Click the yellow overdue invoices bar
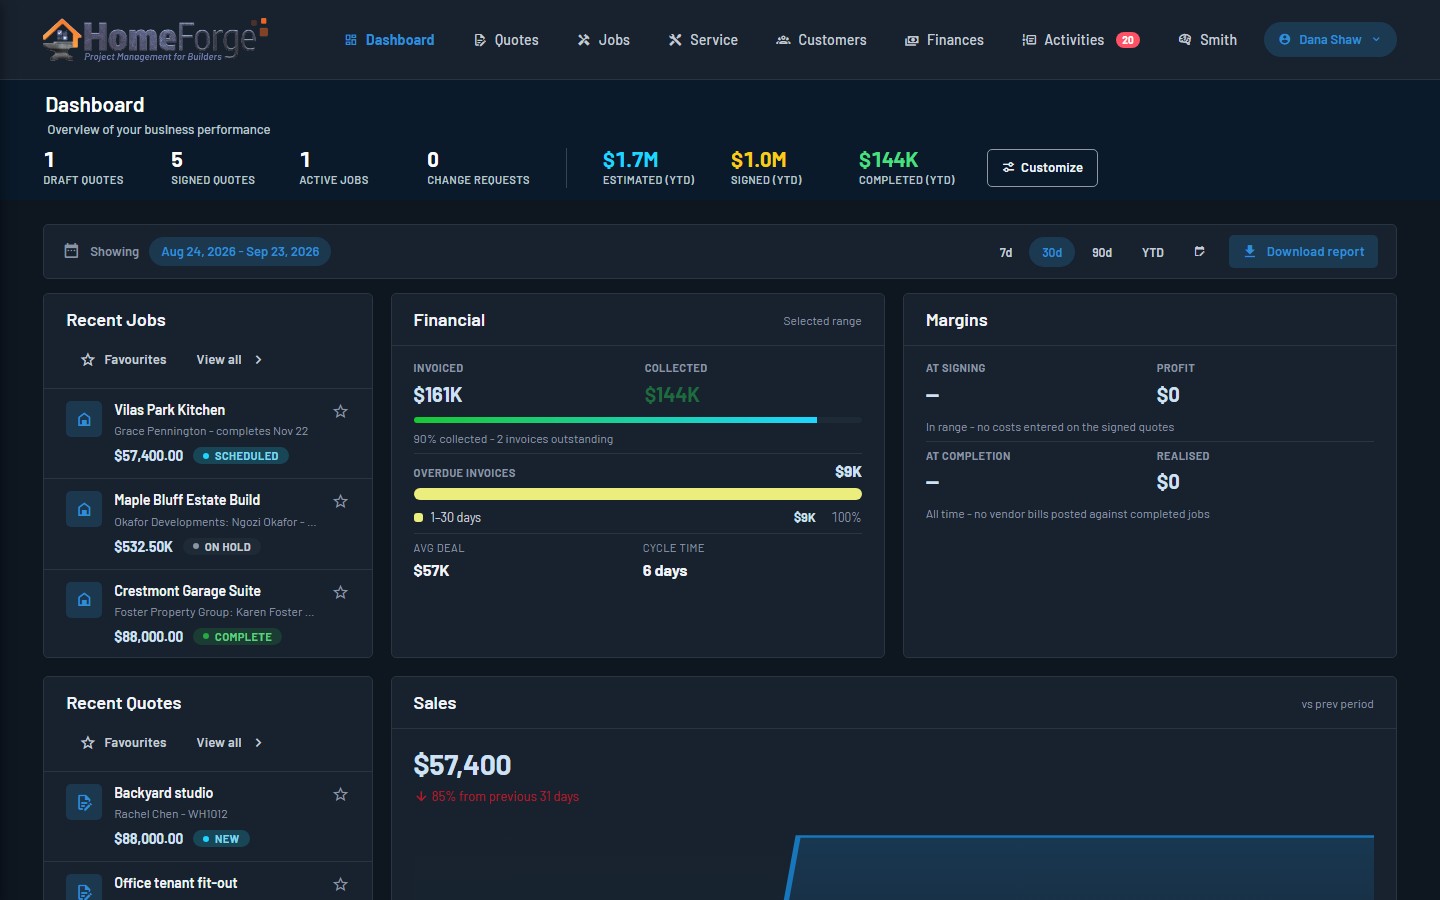This screenshot has height=900, width=1440. click(637, 494)
